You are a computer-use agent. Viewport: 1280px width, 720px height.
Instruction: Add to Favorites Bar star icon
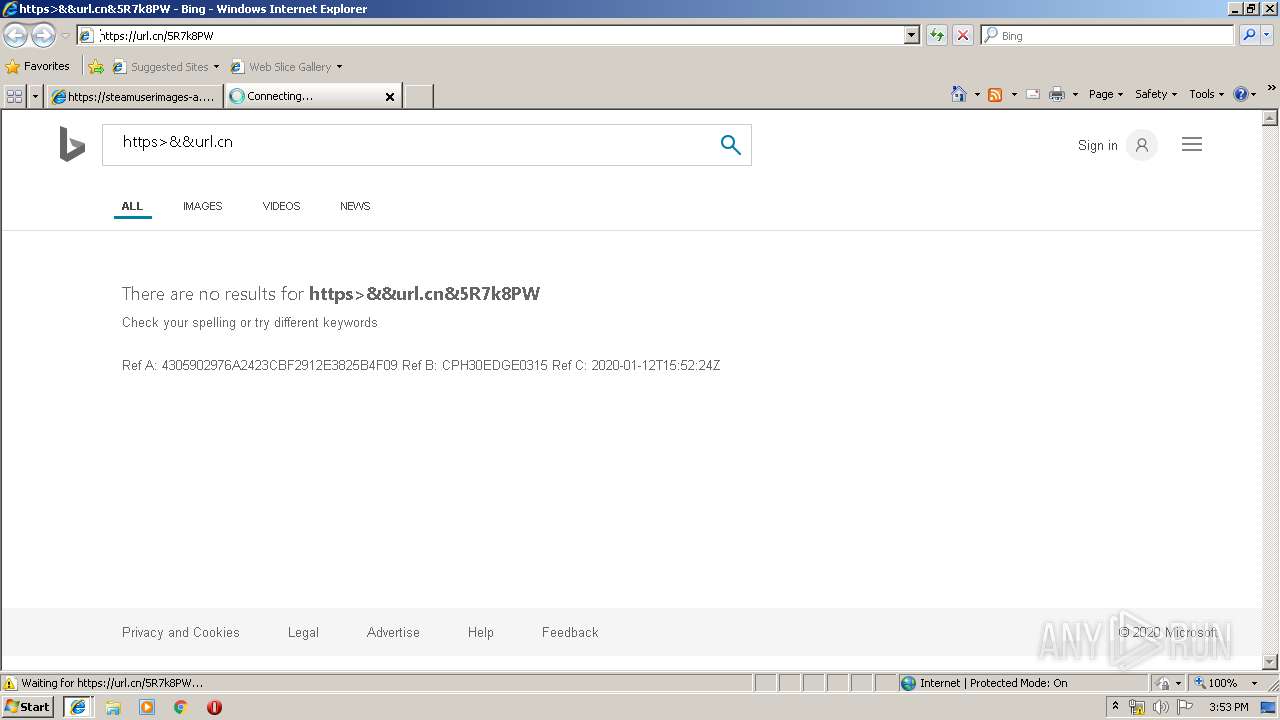96,67
